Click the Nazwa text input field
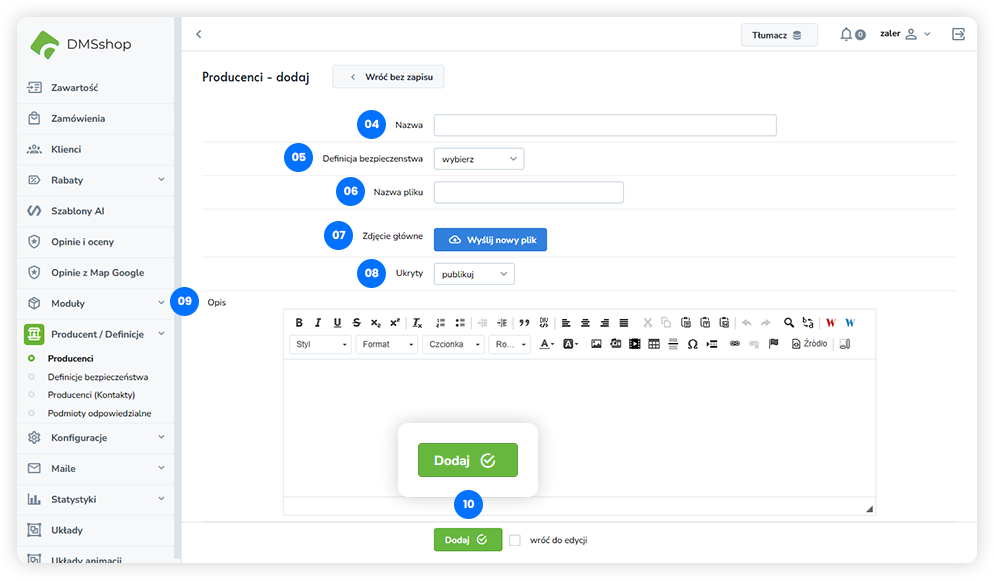Image resolution: width=994 pixels, height=580 pixels. click(x=604, y=125)
